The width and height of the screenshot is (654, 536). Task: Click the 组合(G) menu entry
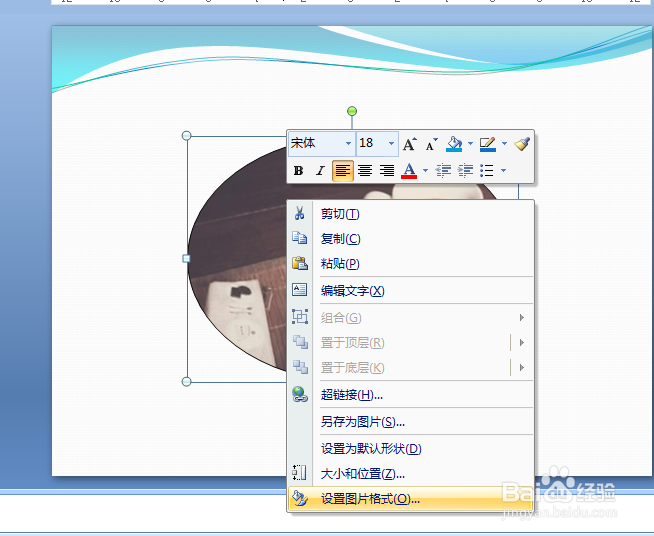click(410, 317)
